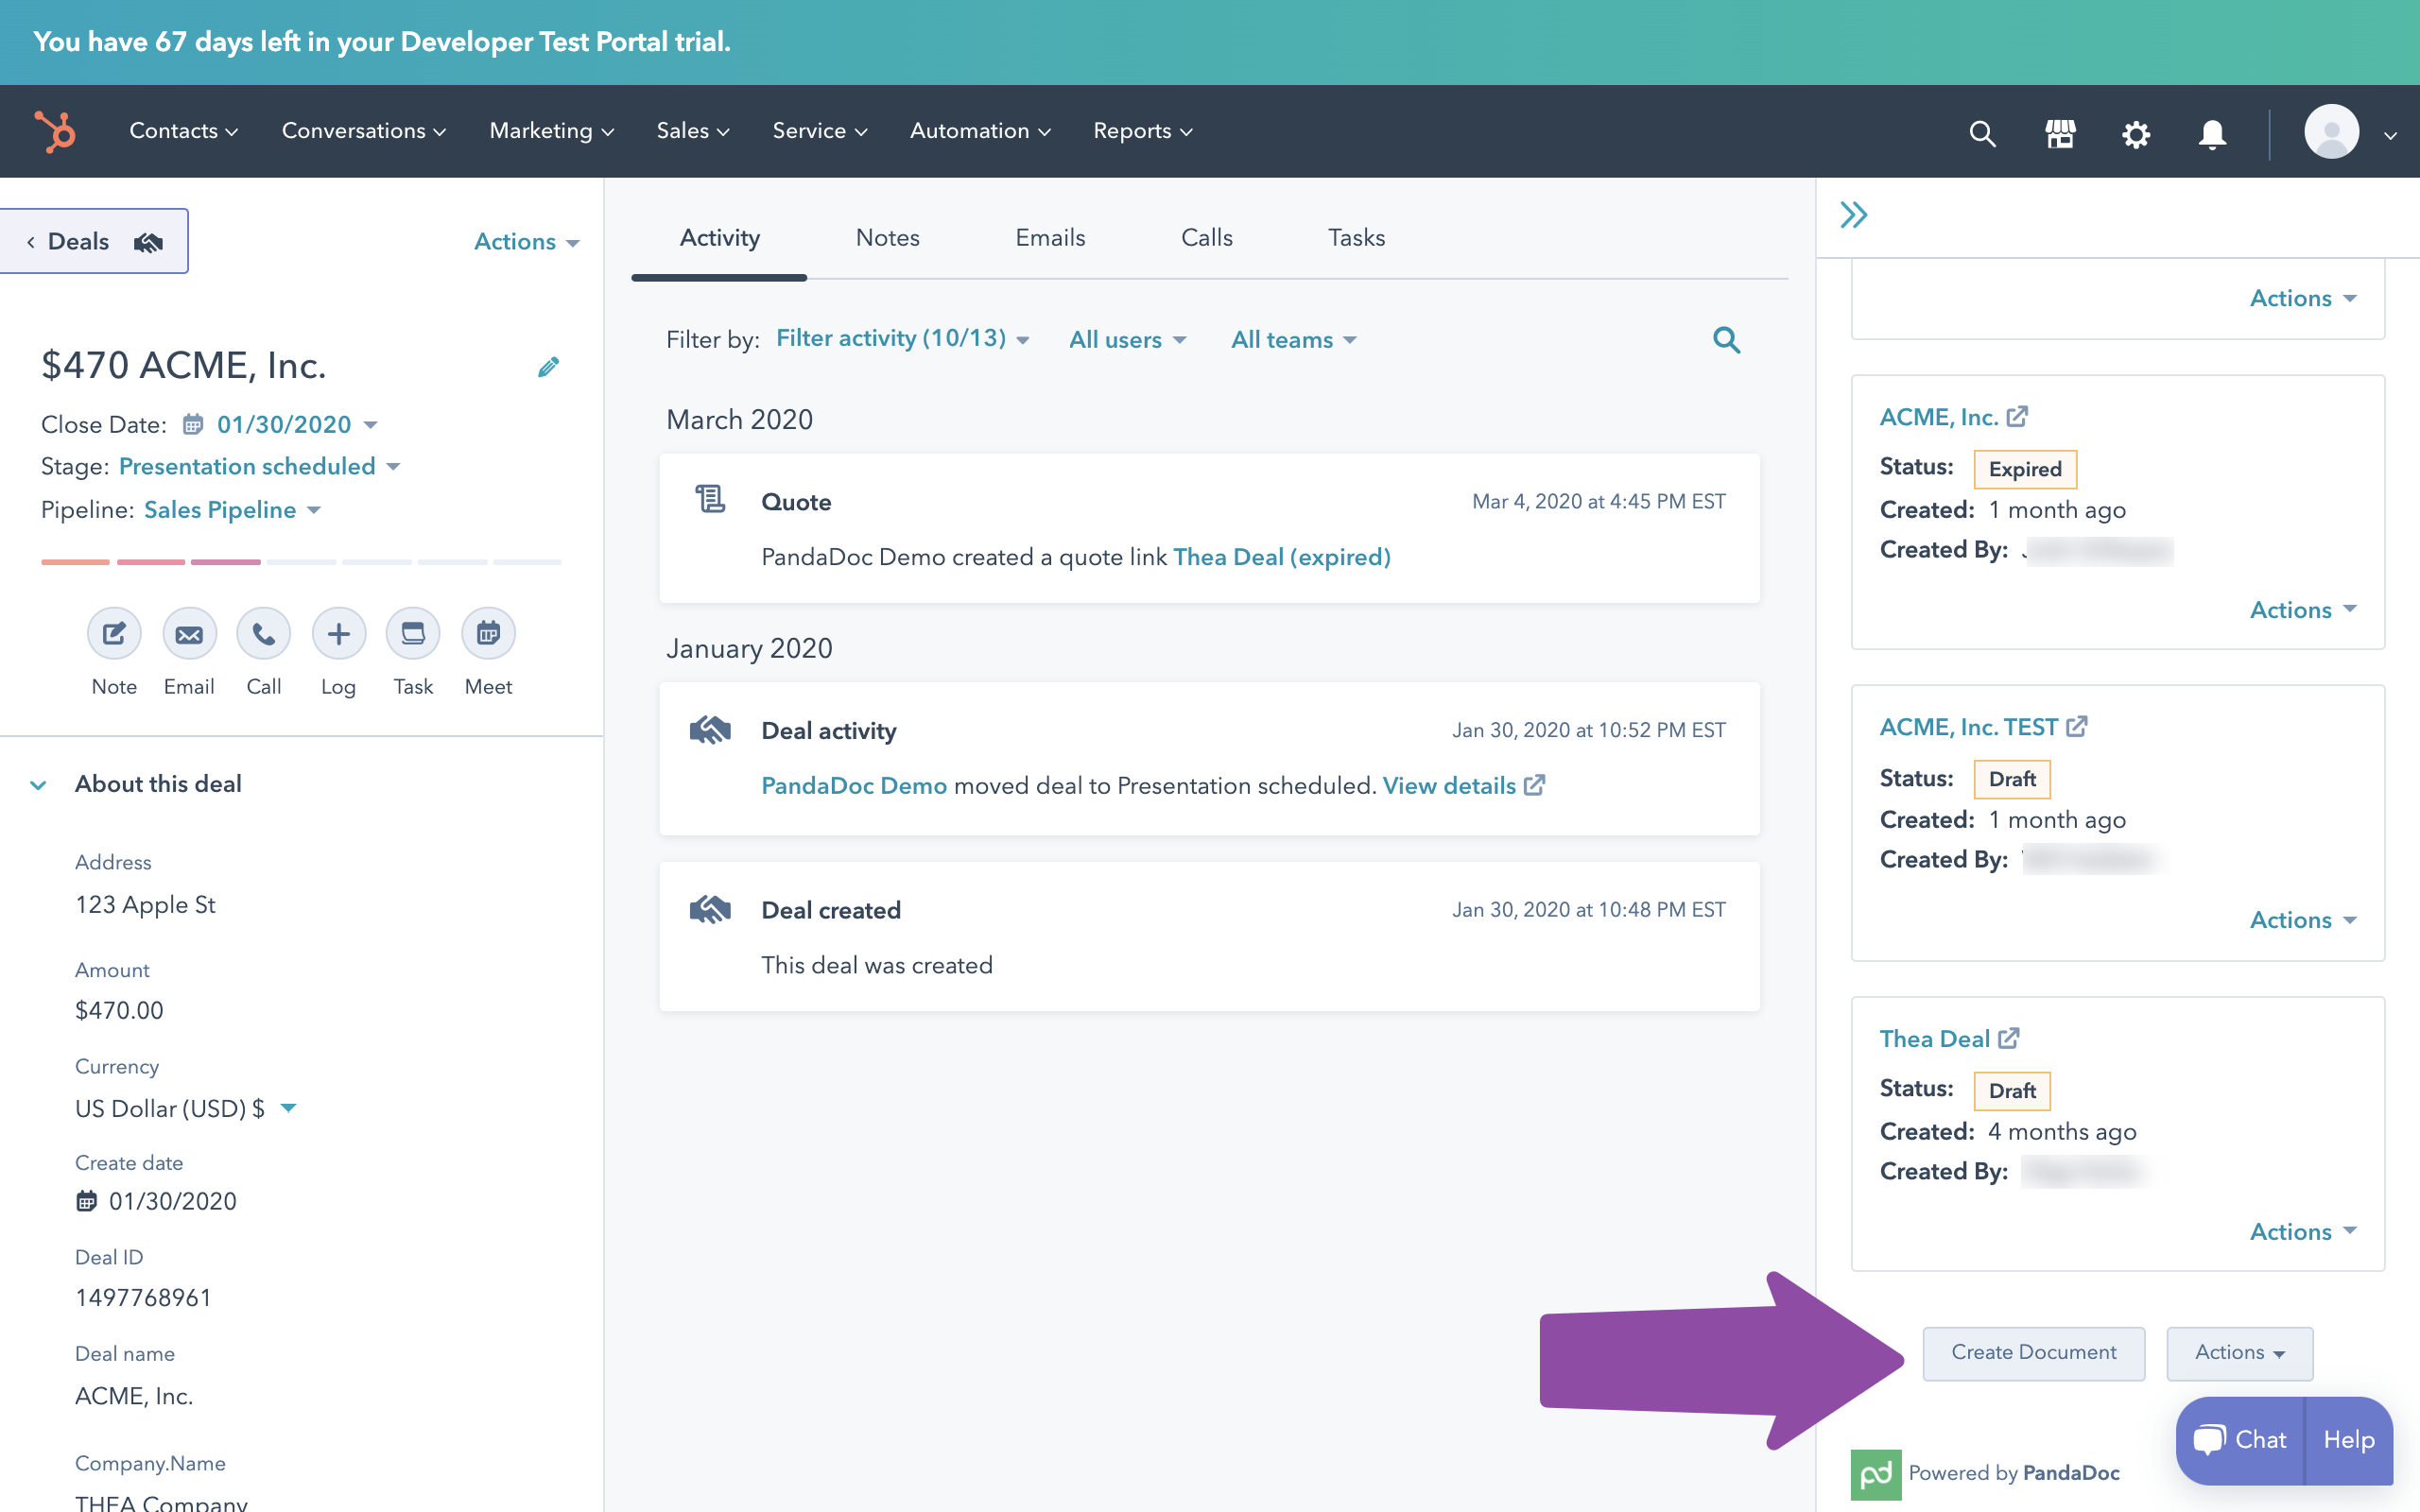
Task: Switch to the Calls tab
Action: pyautogui.click(x=1206, y=238)
